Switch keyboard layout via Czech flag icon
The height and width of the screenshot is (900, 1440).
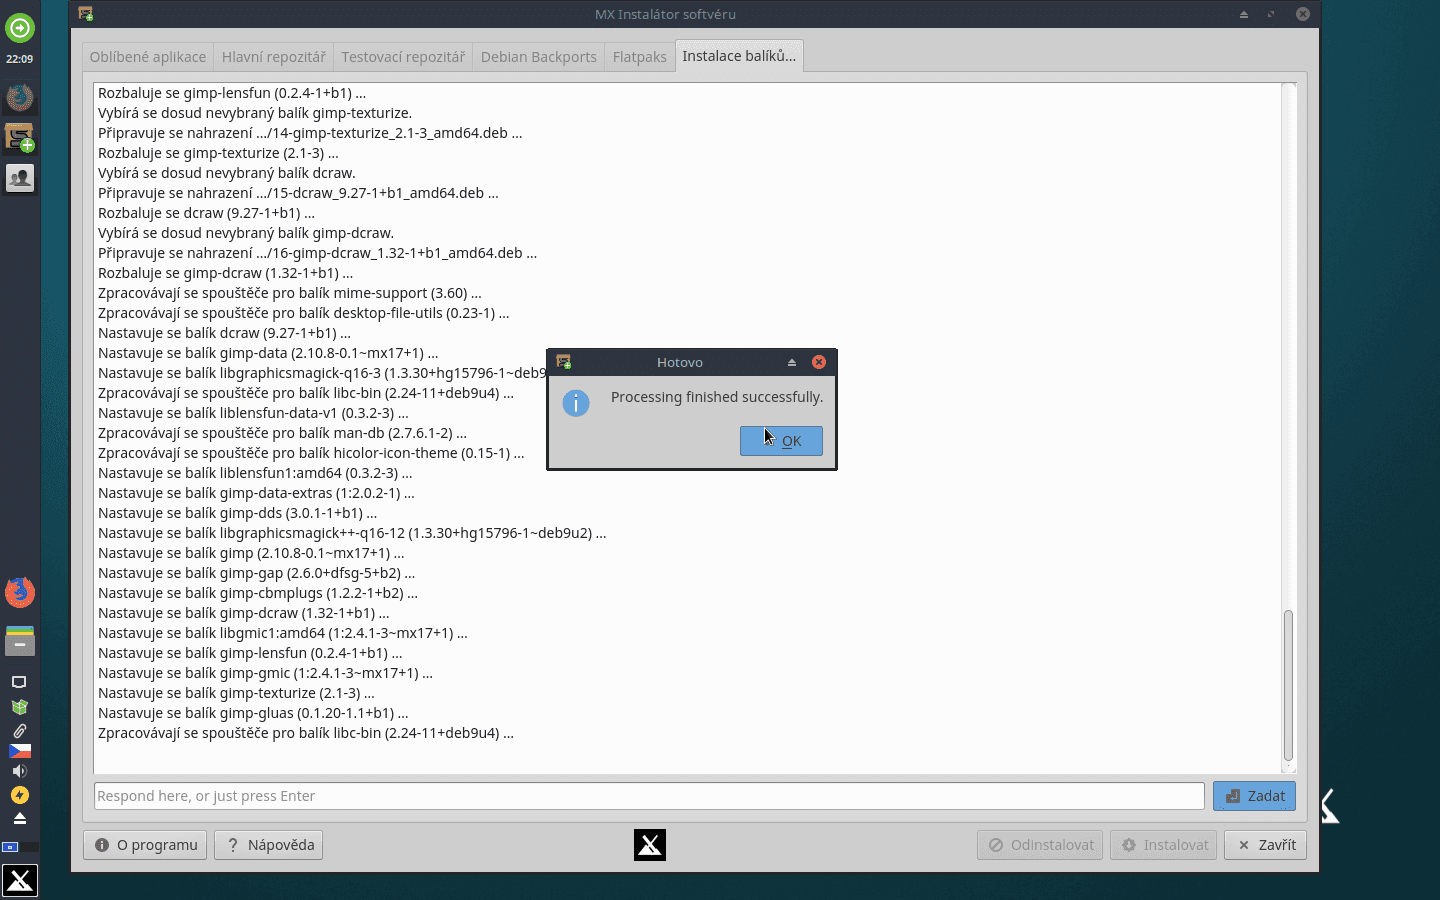coord(20,753)
